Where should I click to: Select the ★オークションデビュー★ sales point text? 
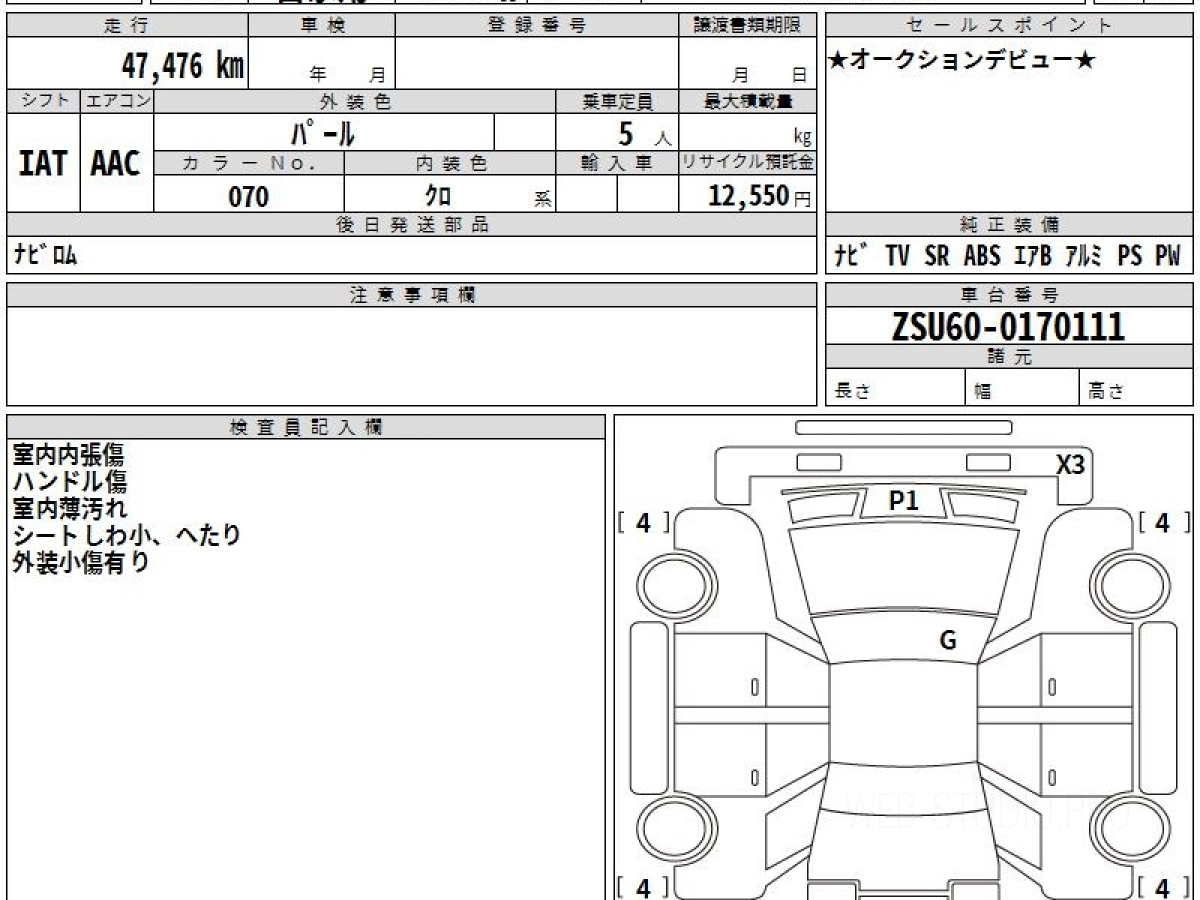click(963, 61)
